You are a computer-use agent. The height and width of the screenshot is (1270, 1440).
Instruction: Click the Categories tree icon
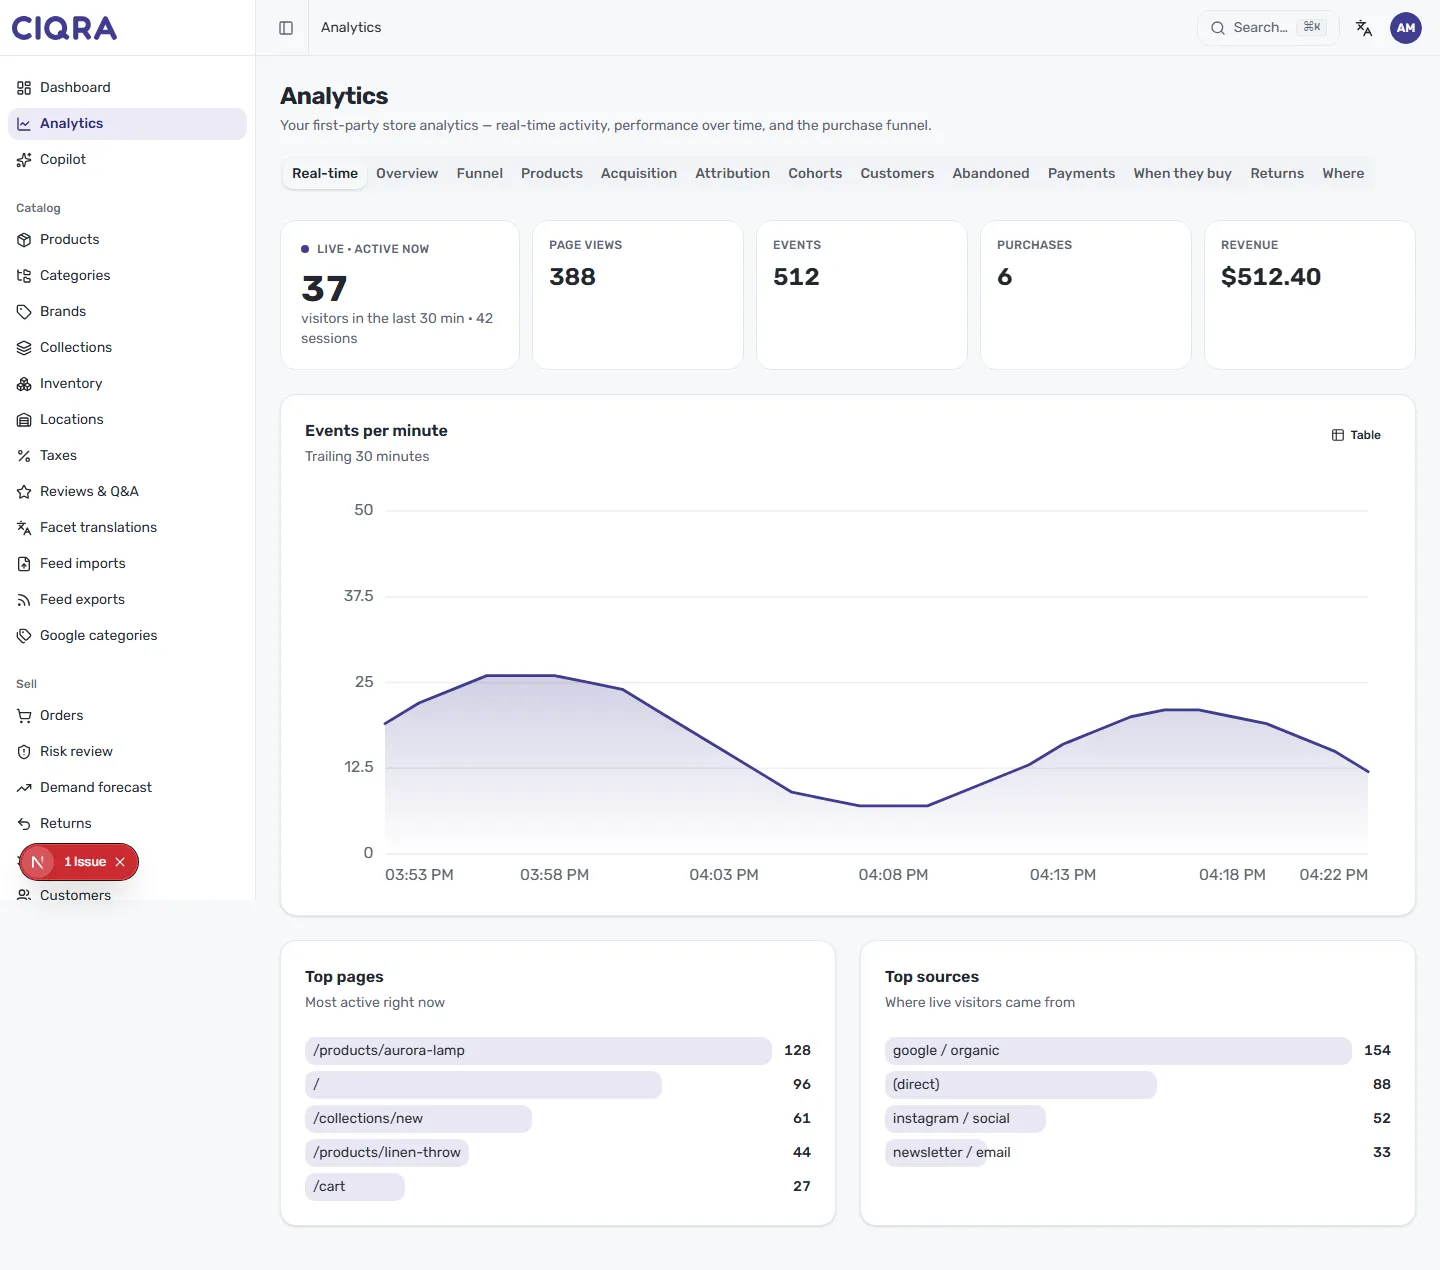24,276
